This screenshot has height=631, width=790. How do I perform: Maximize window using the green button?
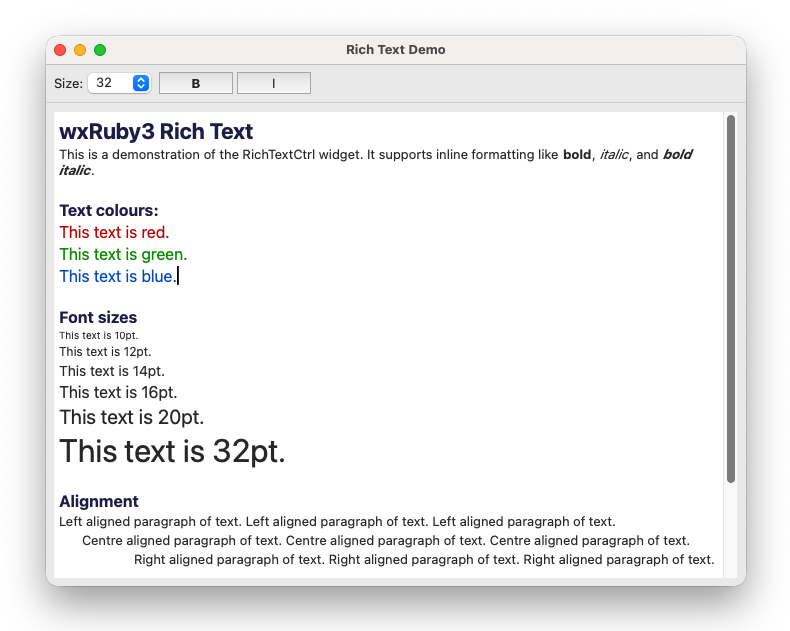[x=100, y=50]
